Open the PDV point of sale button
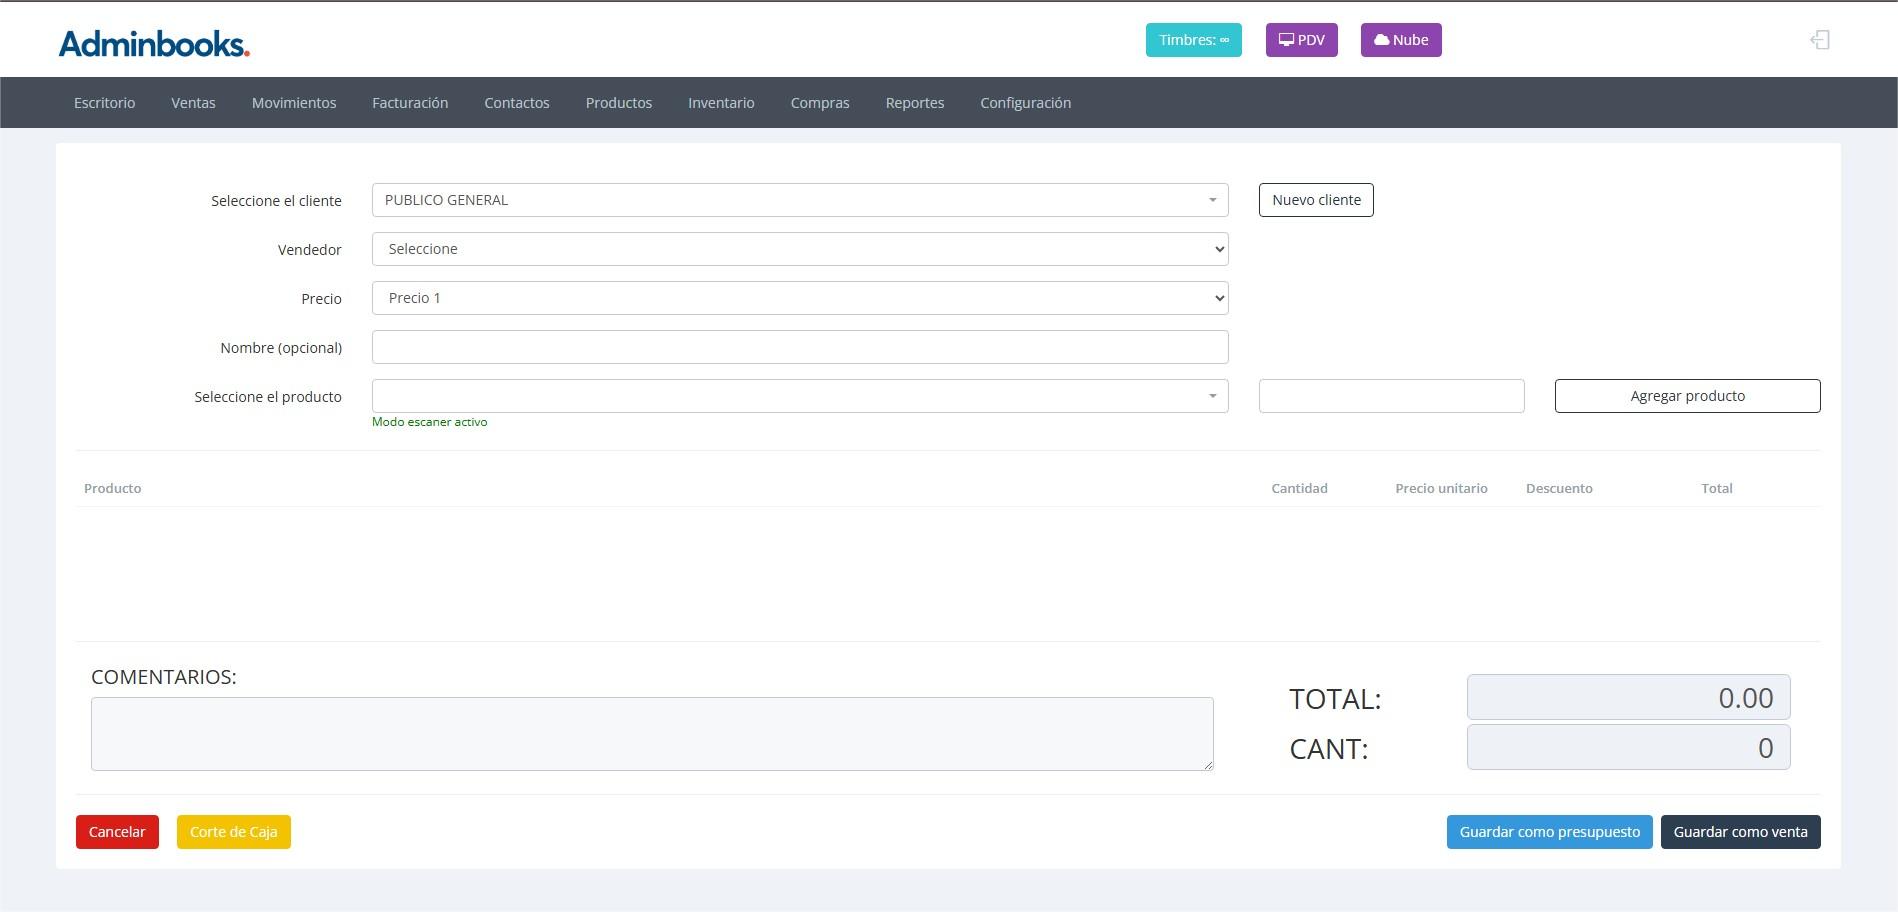1898x912 pixels. [x=1301, y=40]
